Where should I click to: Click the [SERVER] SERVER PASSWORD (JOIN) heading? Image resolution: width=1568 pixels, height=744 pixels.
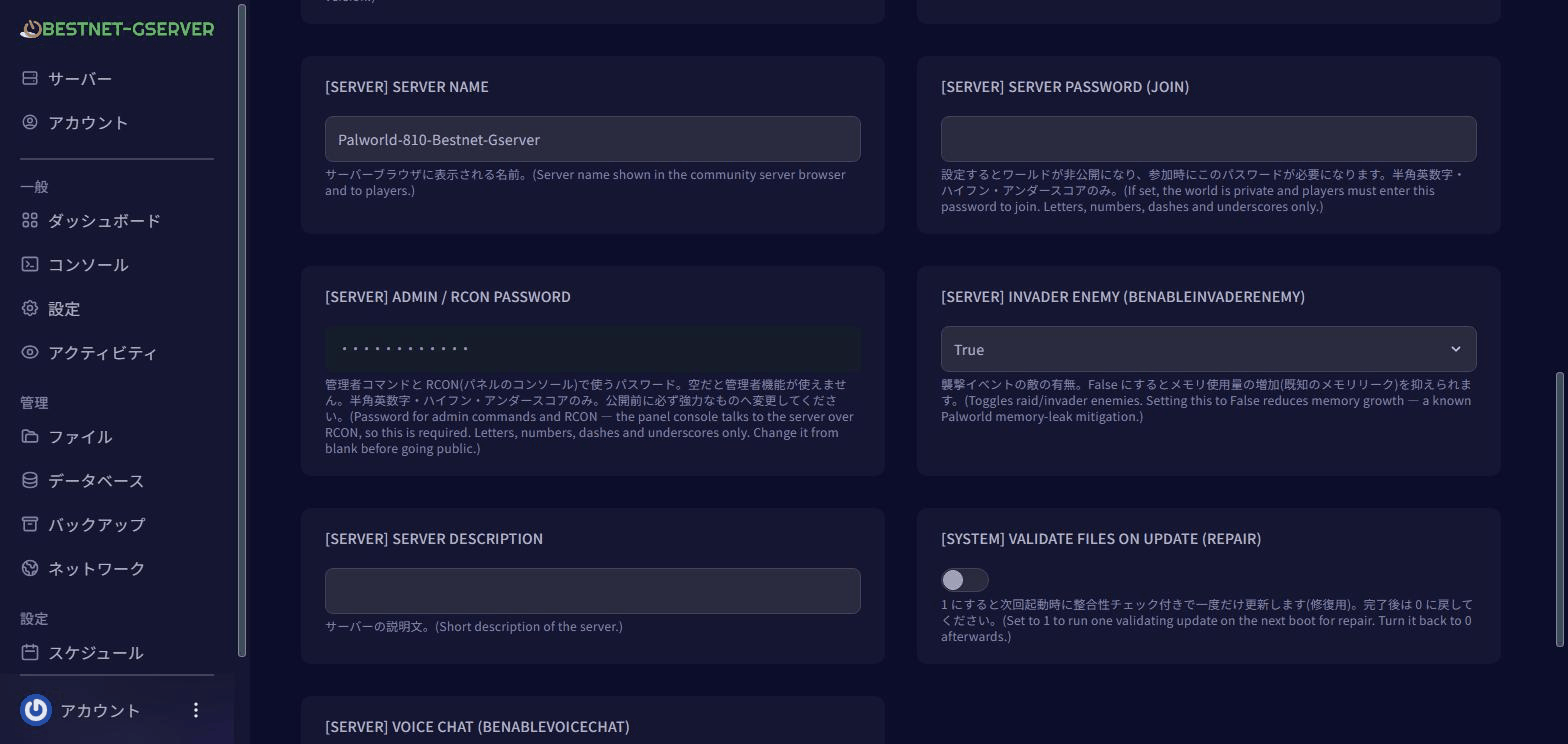pos(1065,87)
